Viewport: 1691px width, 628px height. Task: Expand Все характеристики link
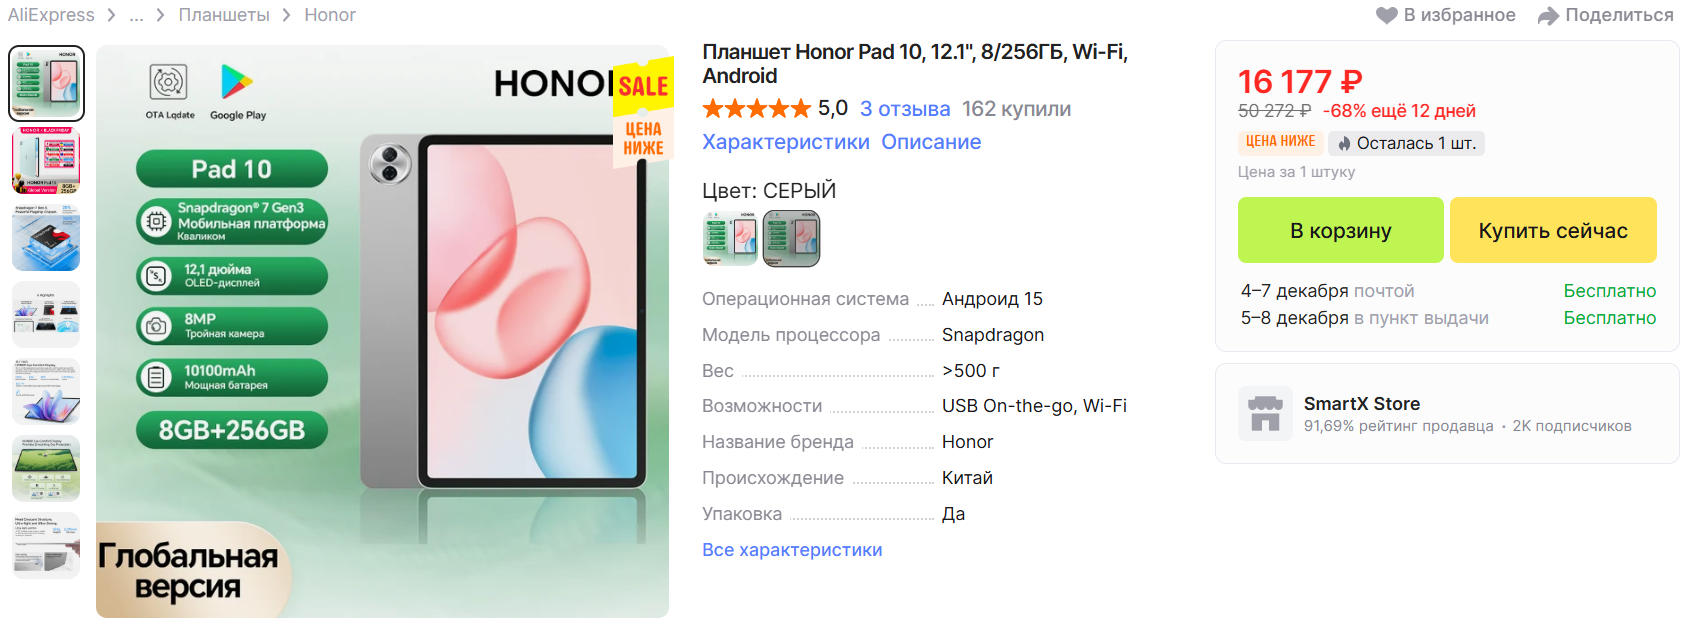pos(792,550)
